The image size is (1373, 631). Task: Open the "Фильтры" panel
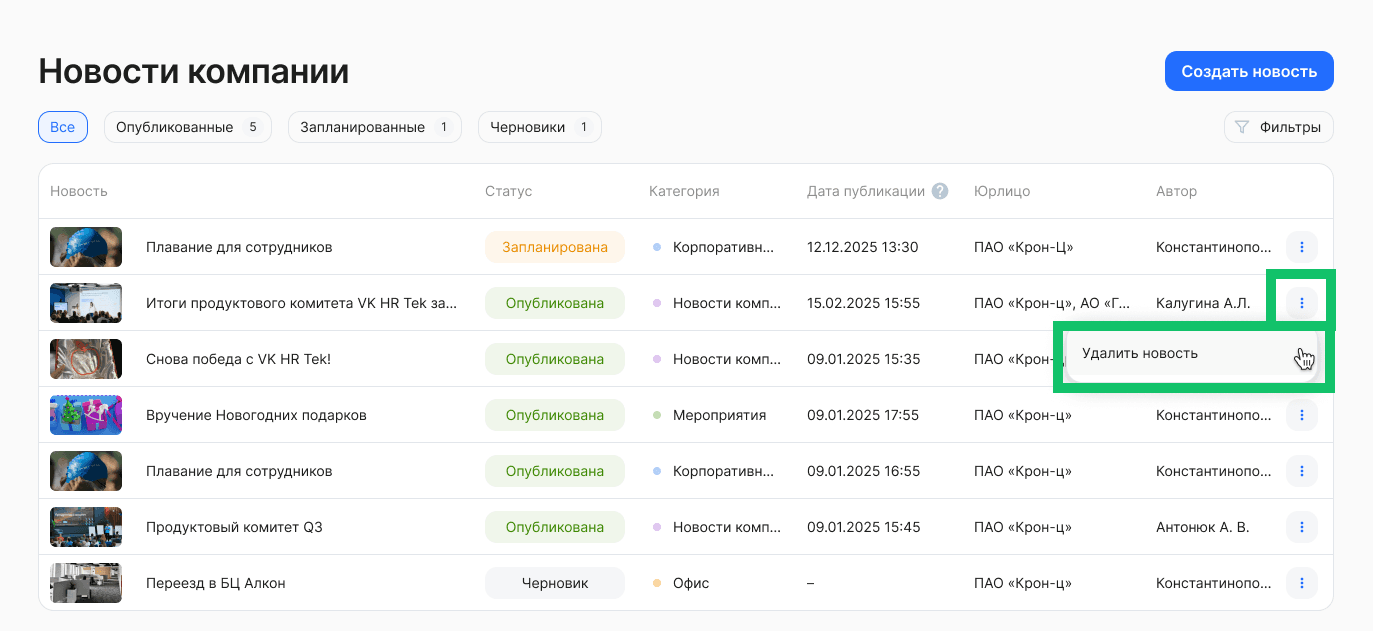tap(1278, 127)
